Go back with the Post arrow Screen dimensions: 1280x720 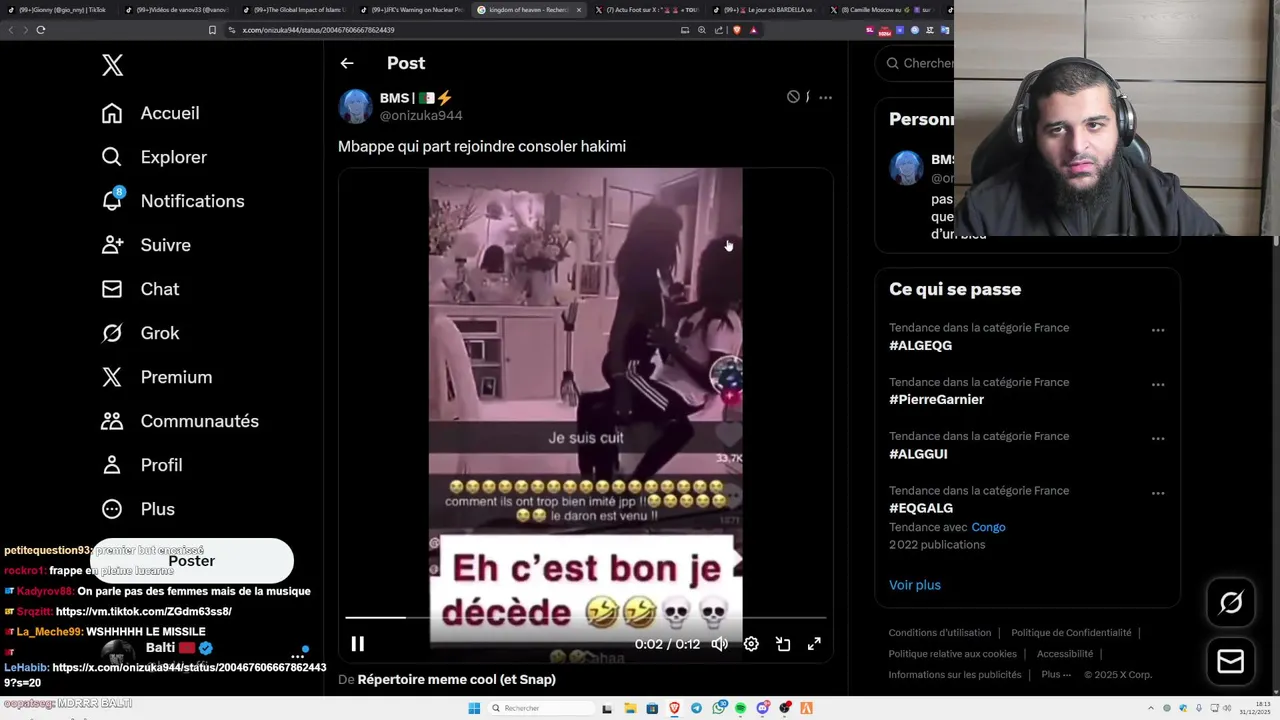pos(347,63)
